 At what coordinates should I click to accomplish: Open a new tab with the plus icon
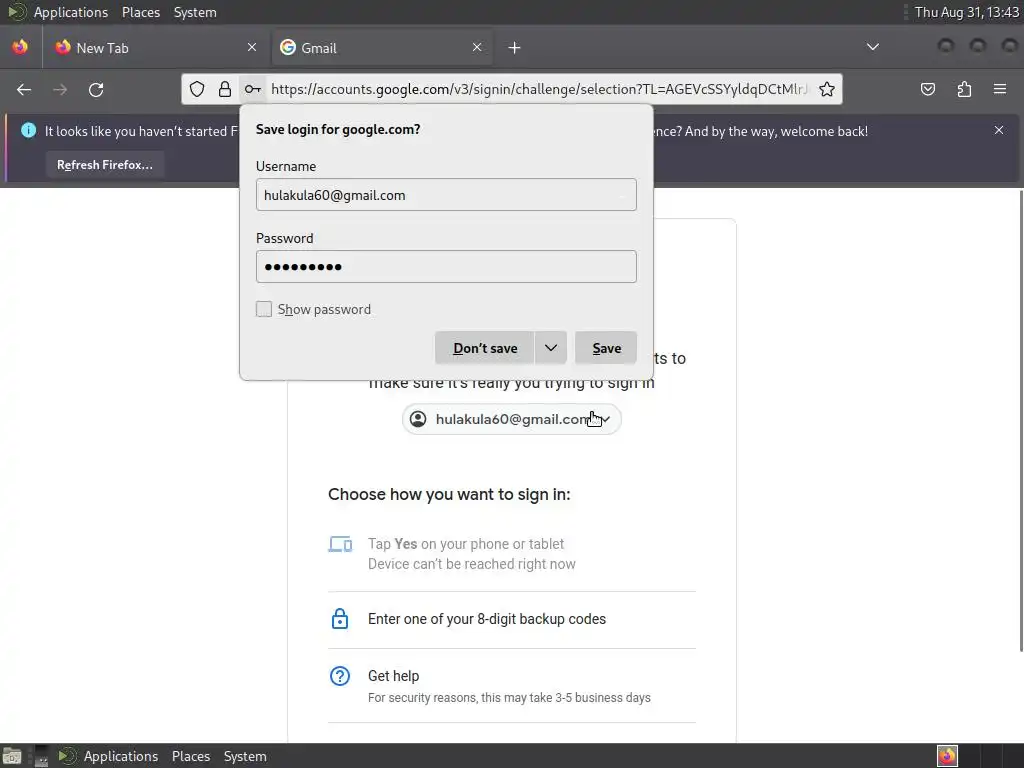[x=515, y=48]
